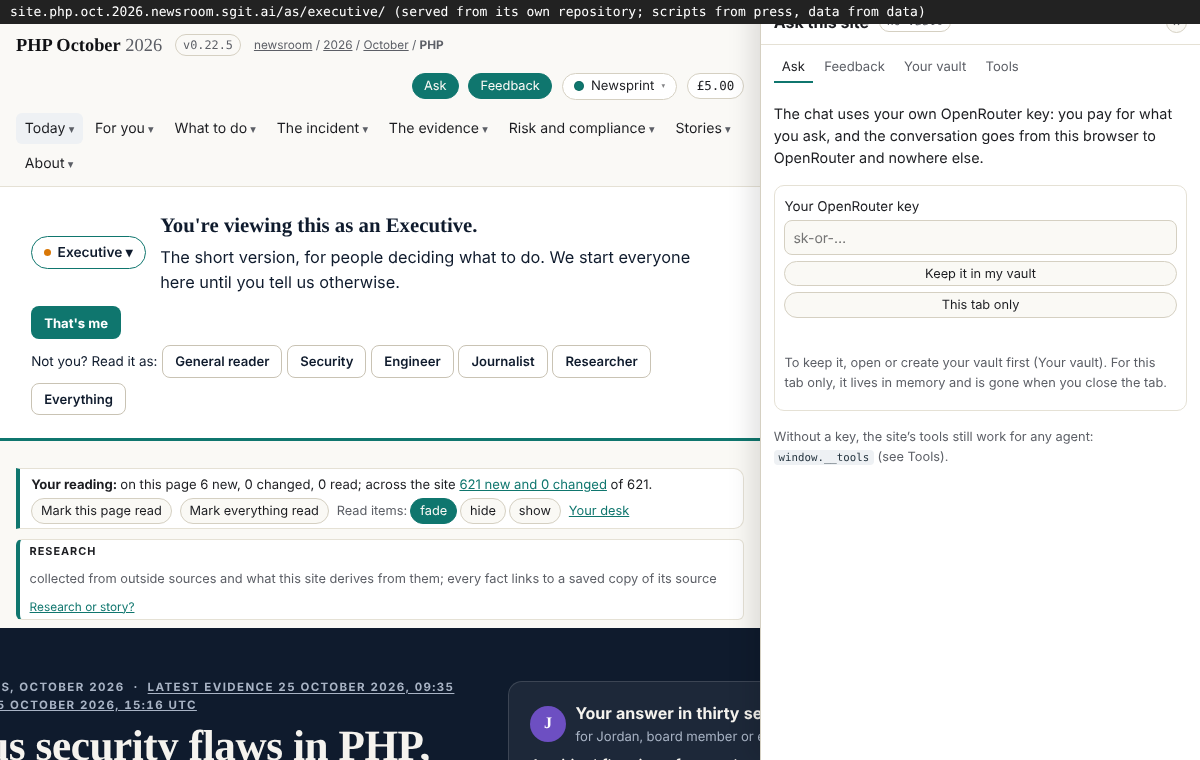Click the green Feedback button in the header
The width and height of the screenshot is (1200, 760).
tap(510, 86)
